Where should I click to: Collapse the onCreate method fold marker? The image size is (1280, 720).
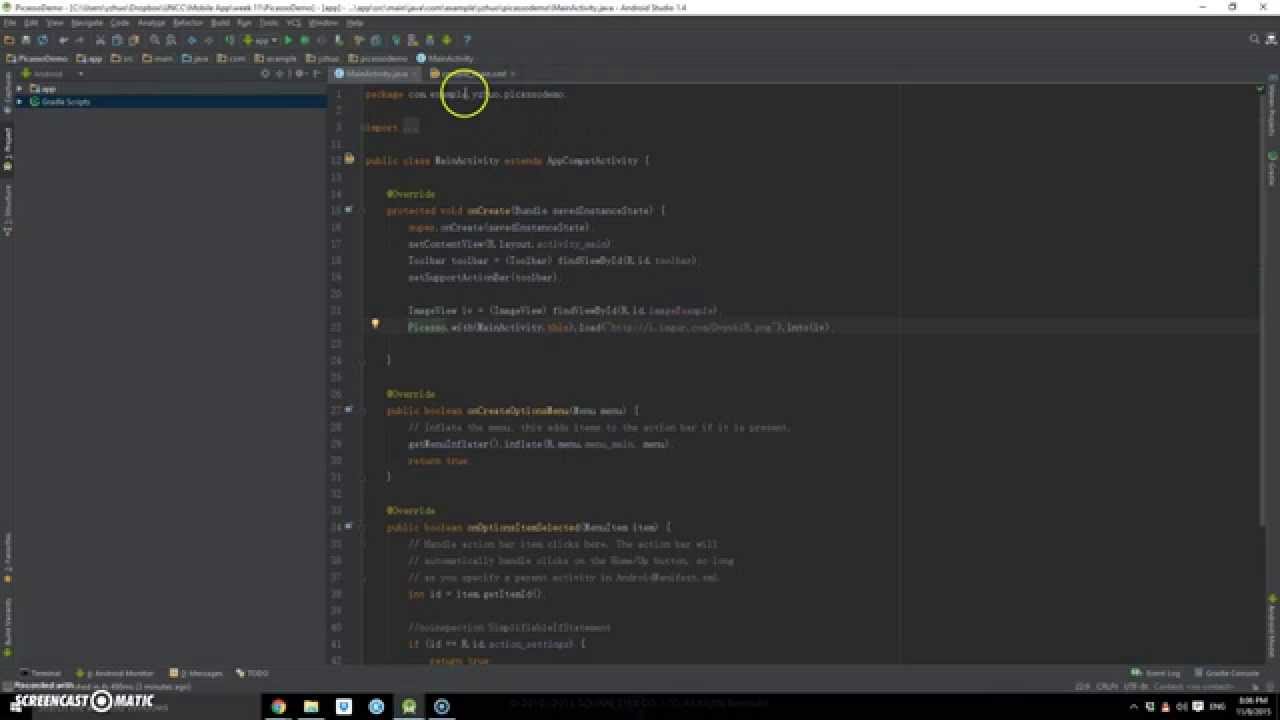coord(363,211)
